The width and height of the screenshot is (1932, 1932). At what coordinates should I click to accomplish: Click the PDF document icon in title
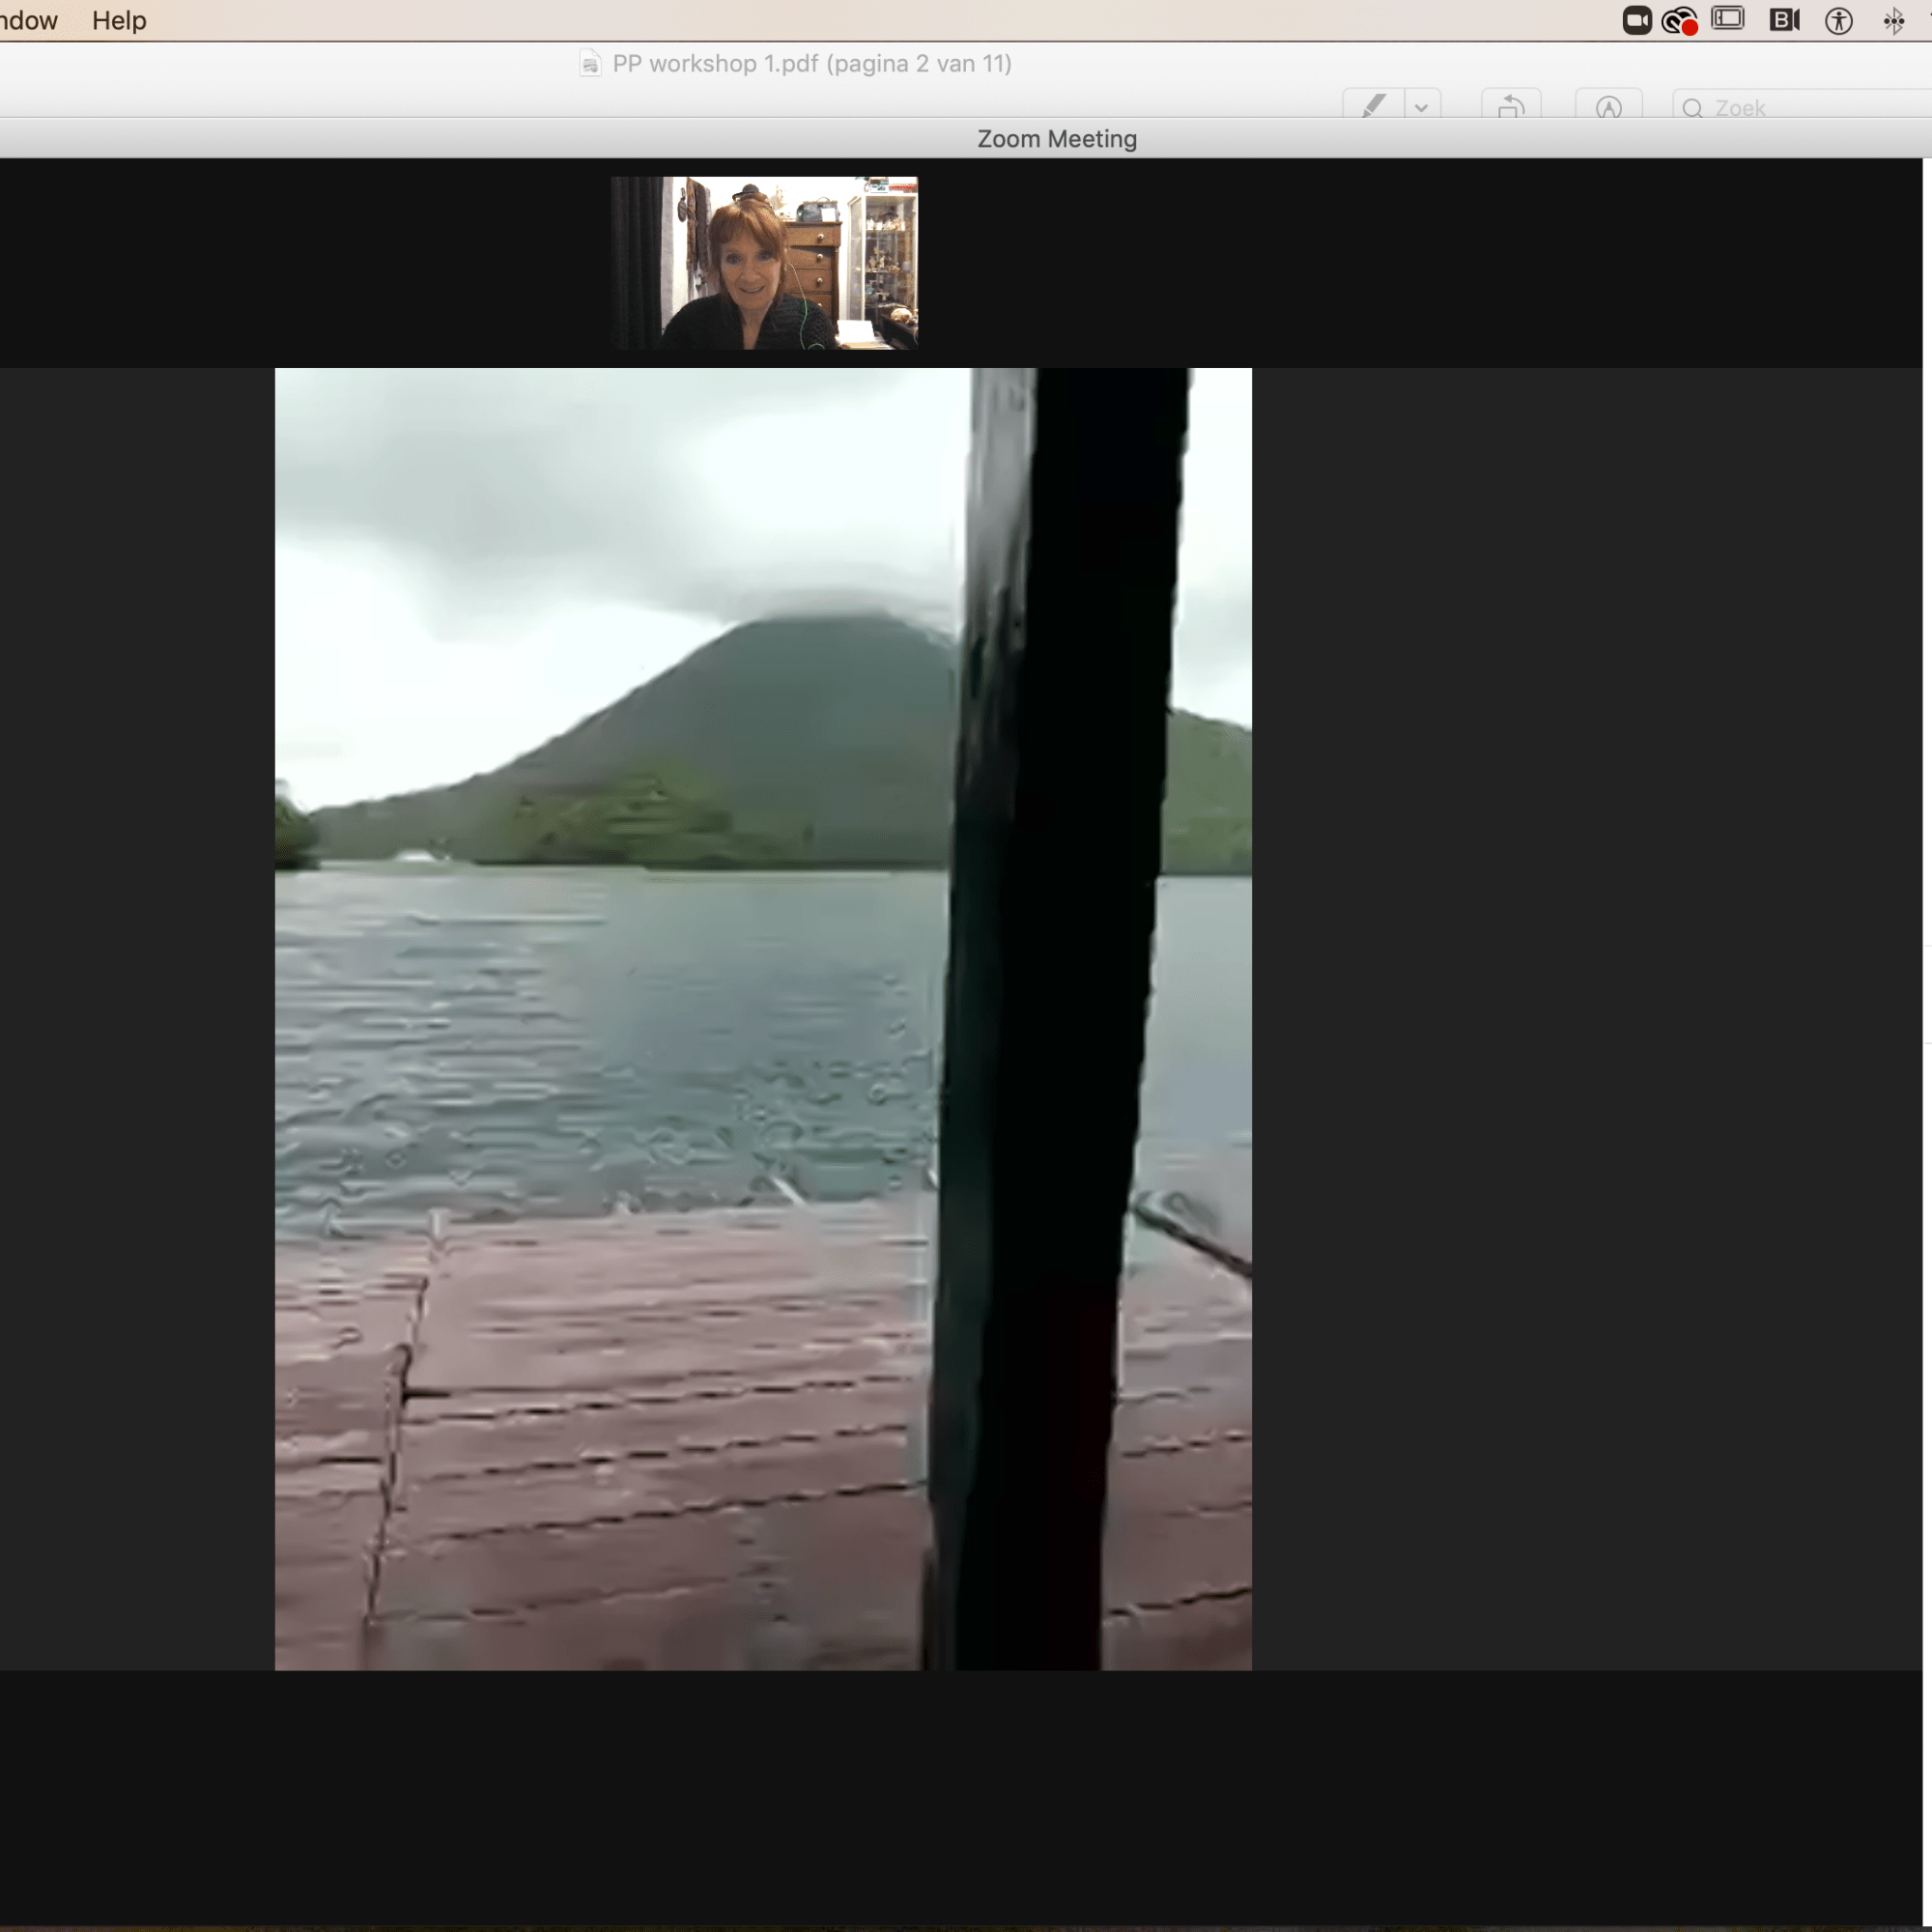click(x=590, y=64)
